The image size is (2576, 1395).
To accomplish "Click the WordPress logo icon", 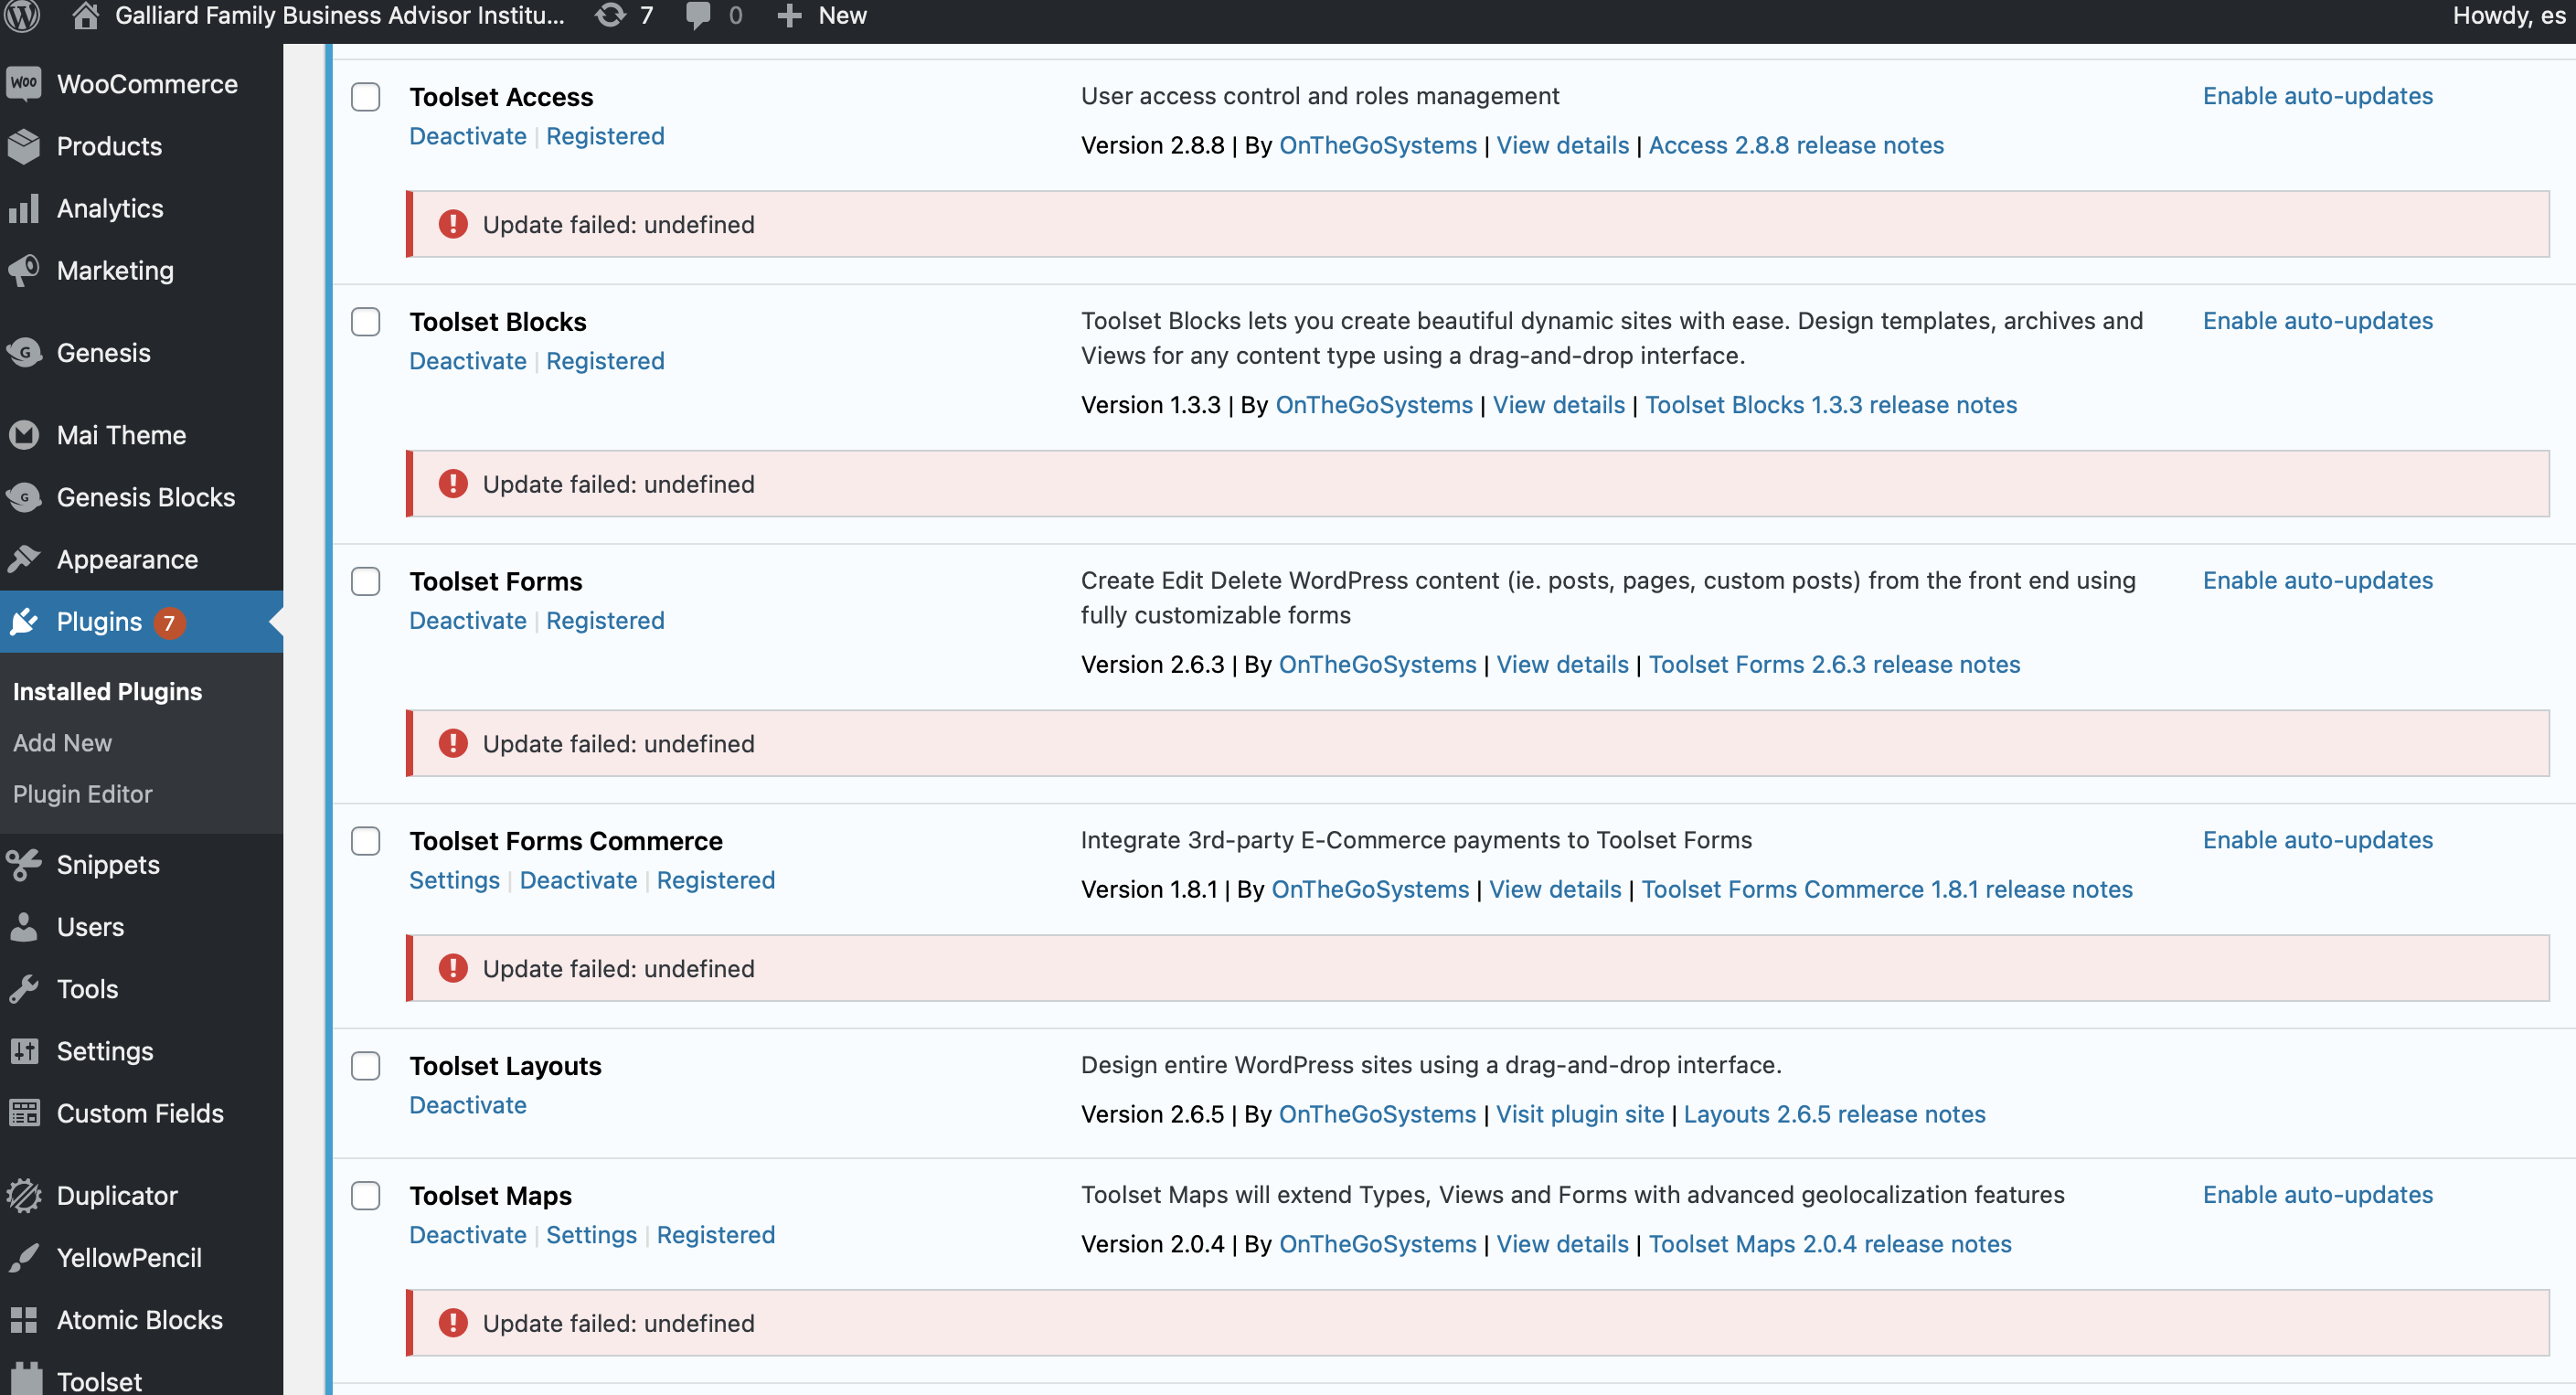I will 22,15.
